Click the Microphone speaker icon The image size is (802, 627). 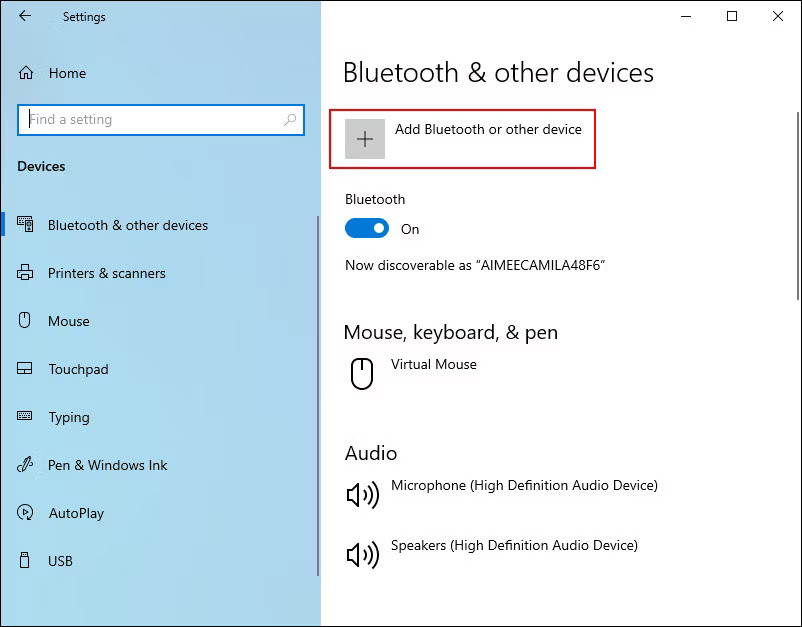point(362,494)
